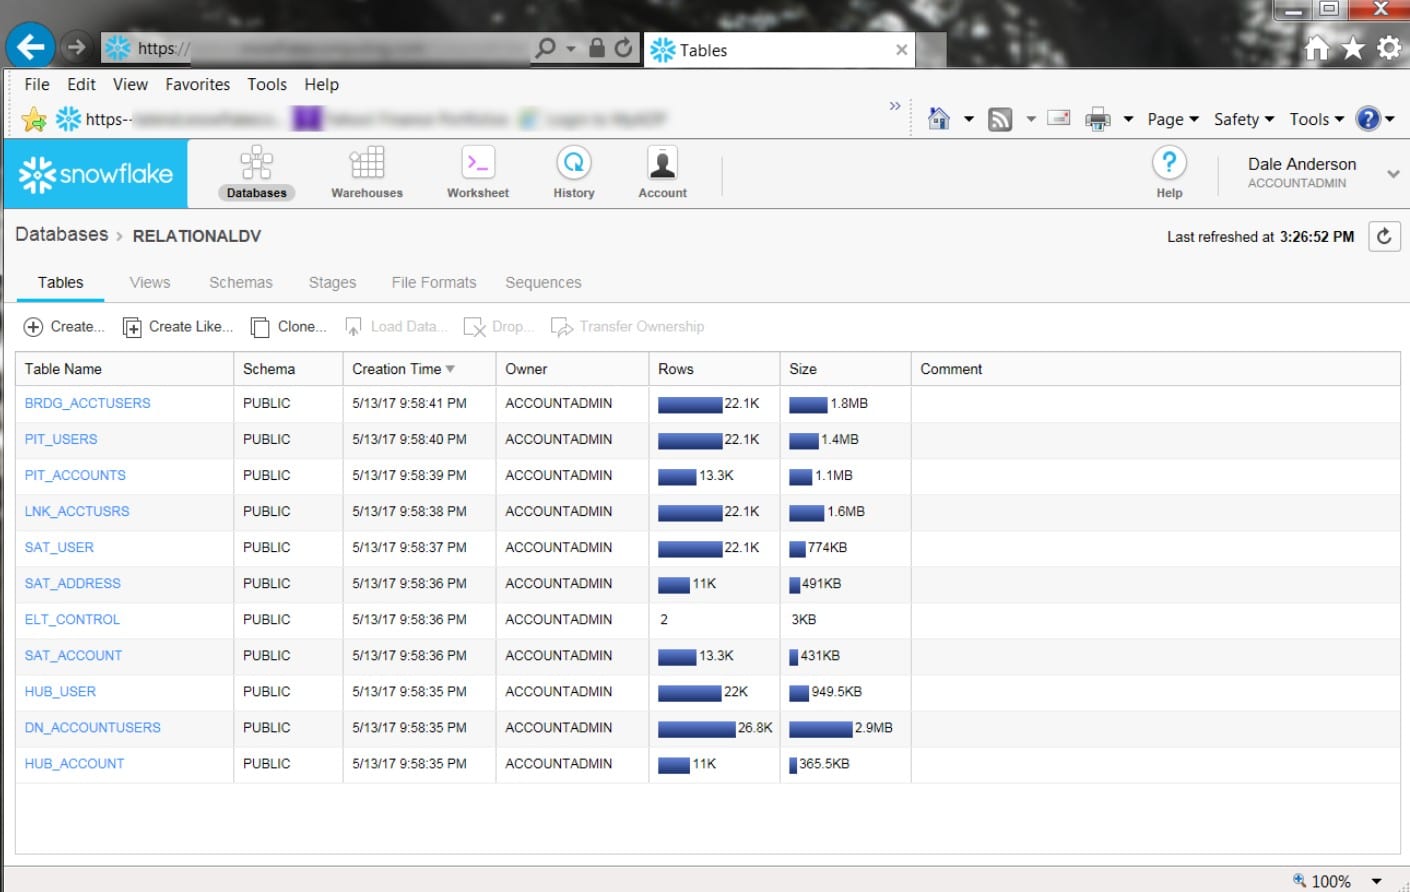Screen dimensions: 1410x892
Task: Go forward with the browser forward arrow
Action: (76, 47)
